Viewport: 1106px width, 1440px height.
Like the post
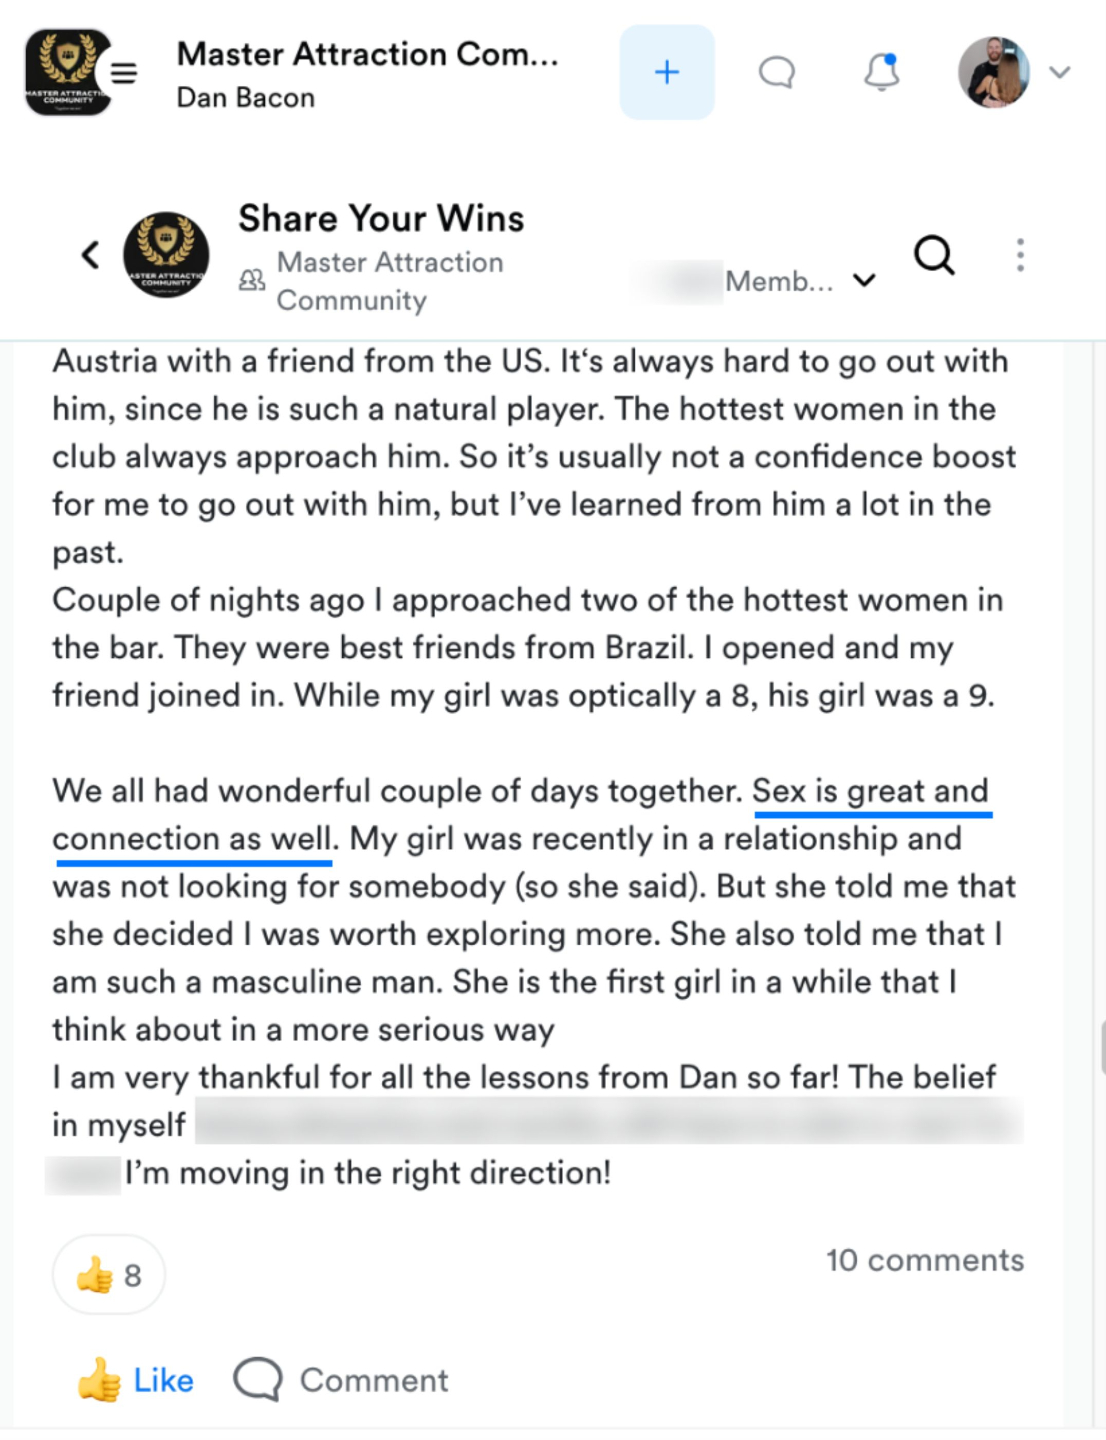(x=136, y=1380)
